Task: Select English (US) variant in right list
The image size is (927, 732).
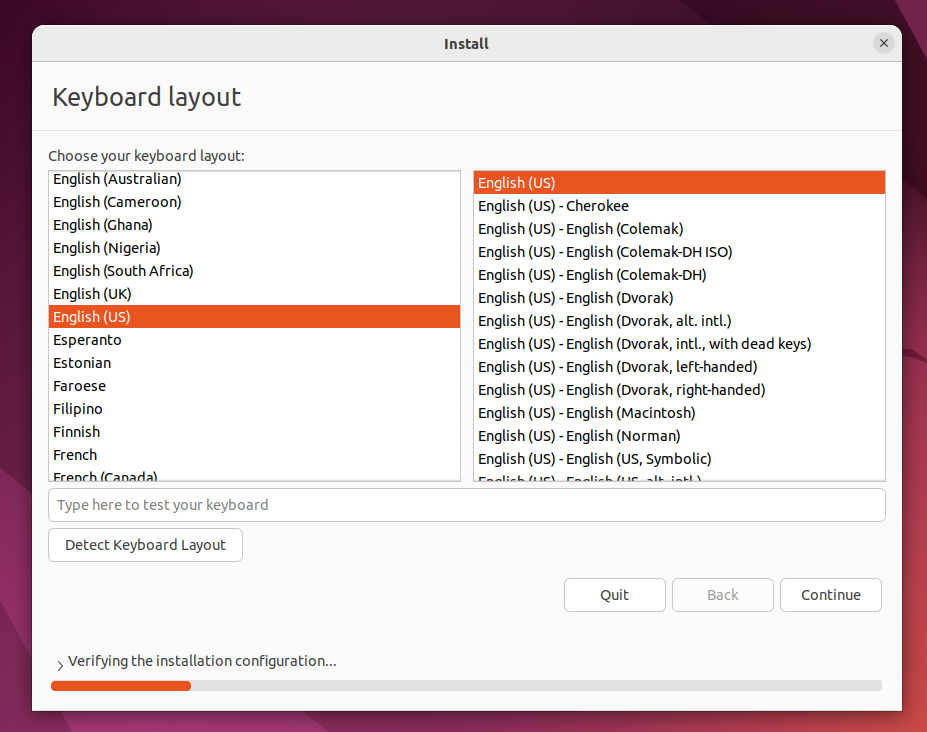Action: [x=679, y=183]
